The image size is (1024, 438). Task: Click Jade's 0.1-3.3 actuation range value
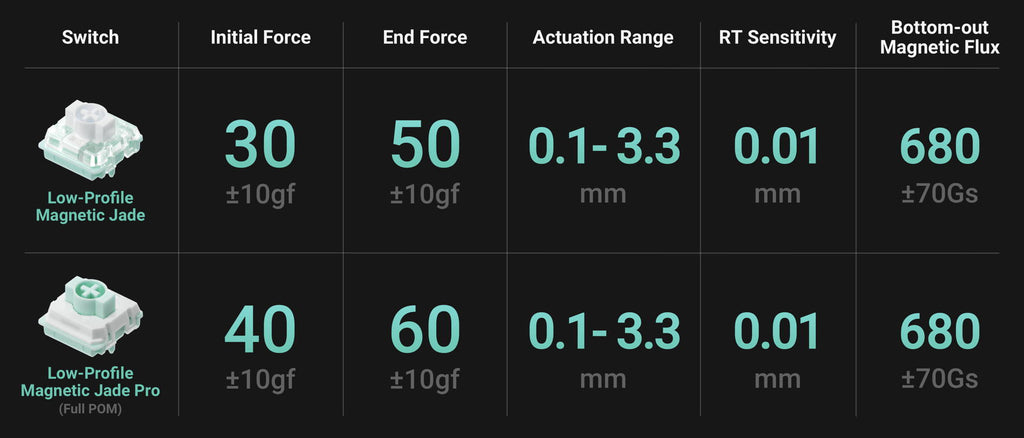coord(604,146)
